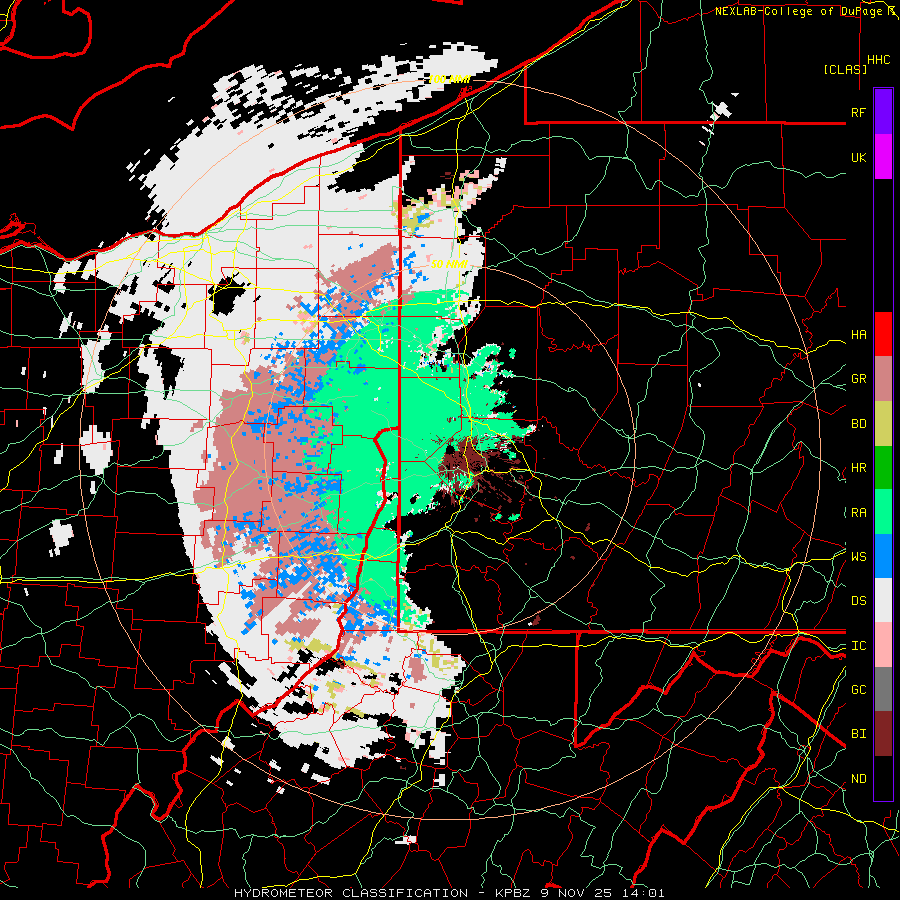Select the BD khaki legend swatch
The width and height of the screenshot is (900, 900).
click(x=883, y=424)
